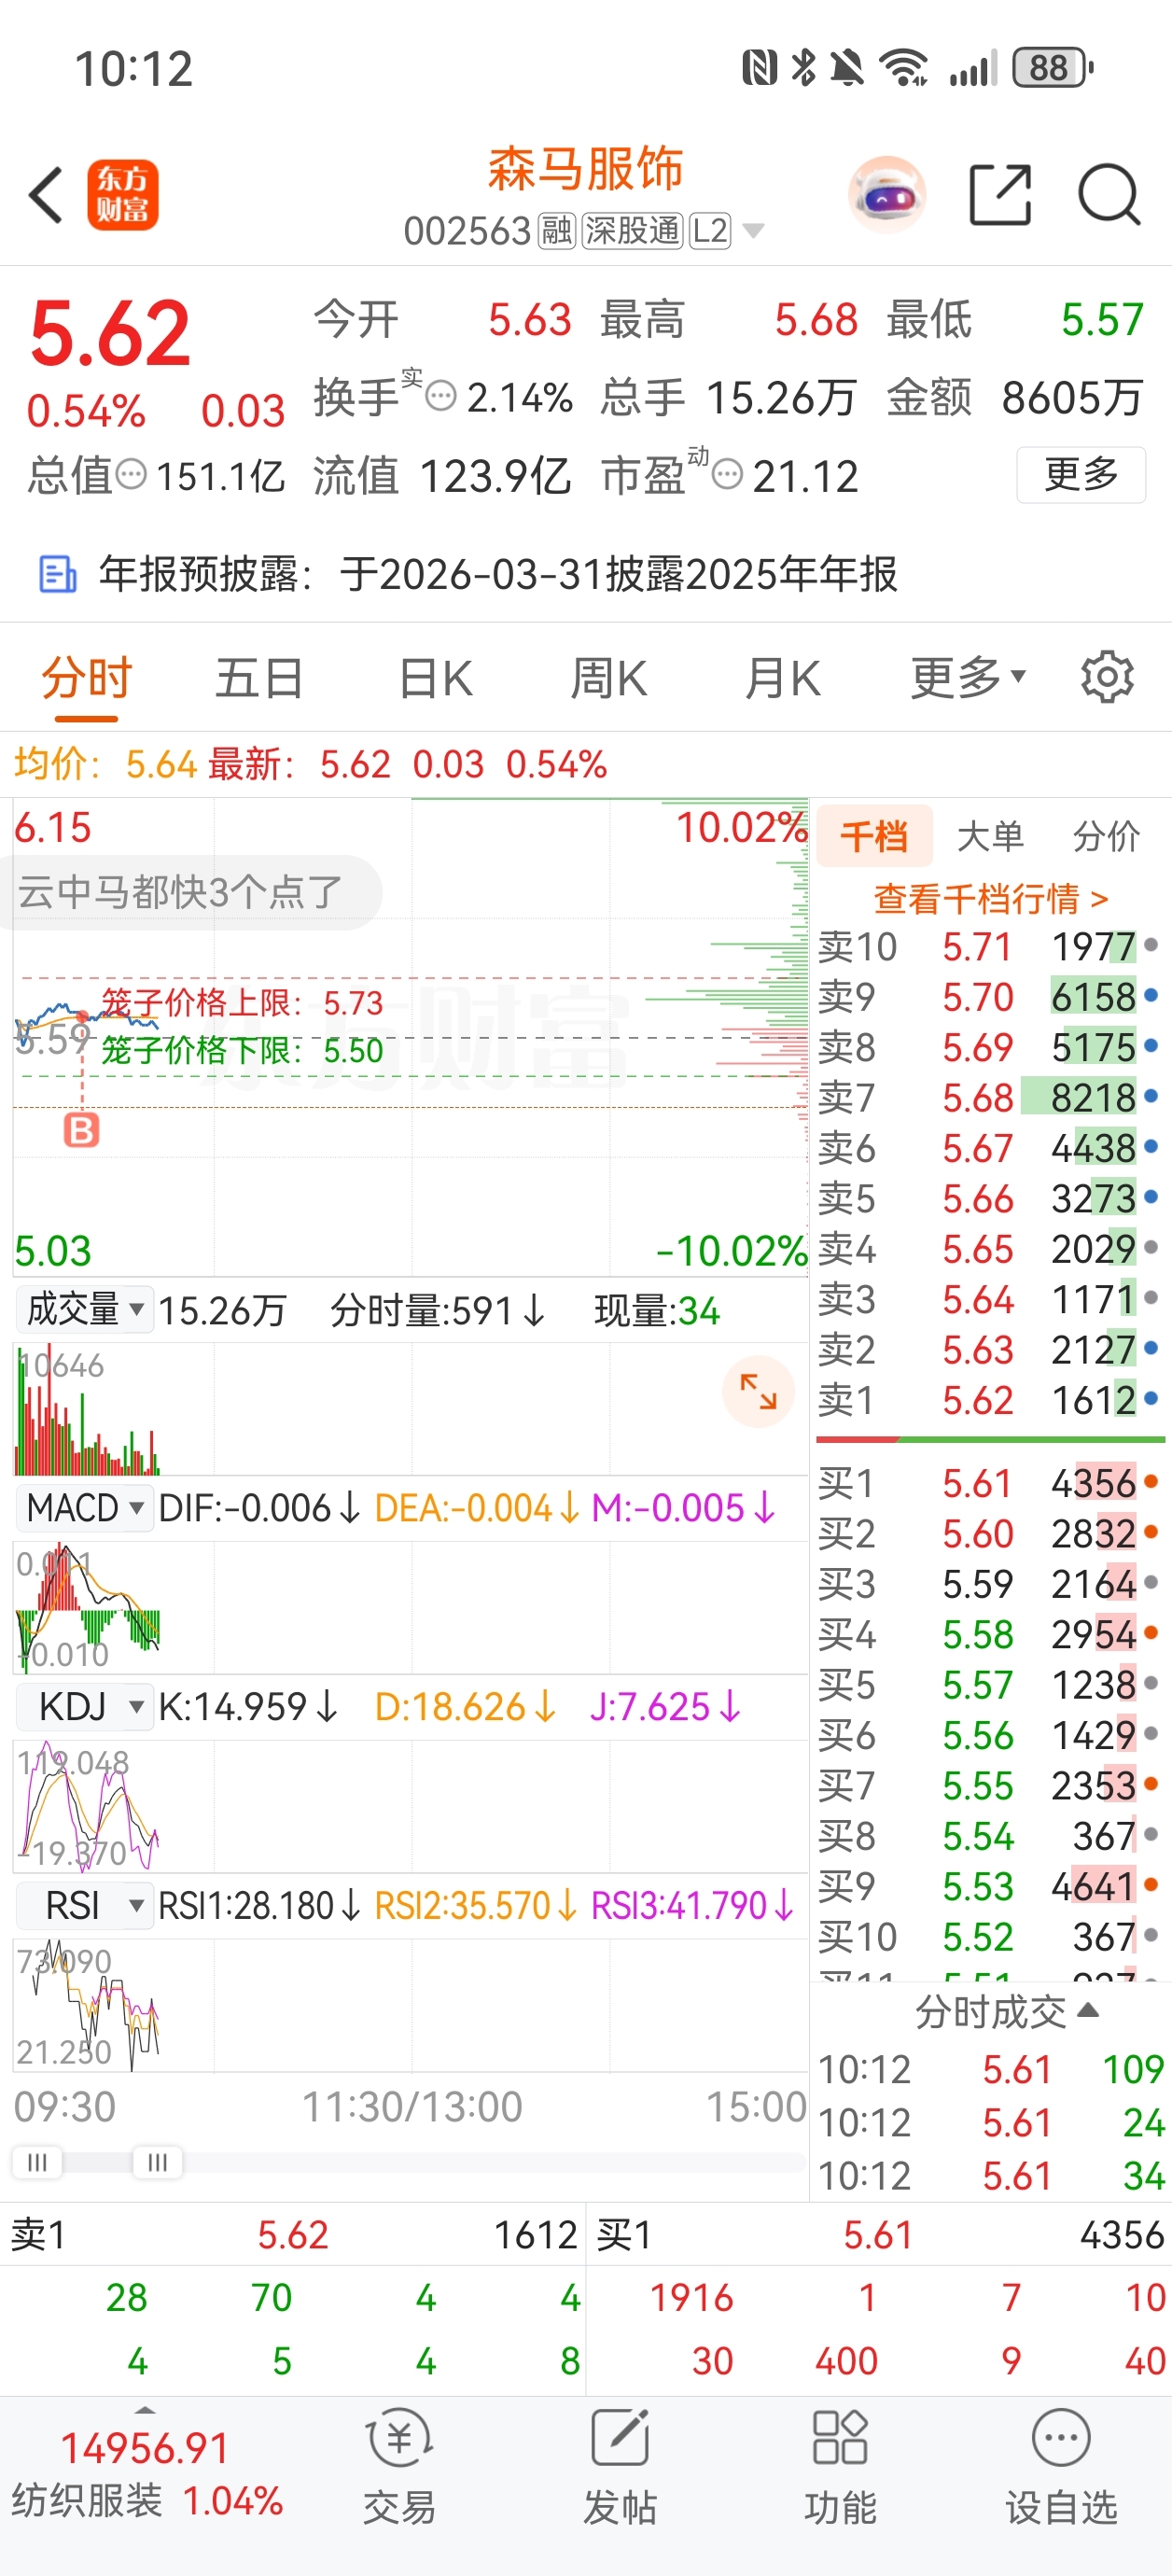
Task: Tap the L2 level badge
Action: [710, 231]
